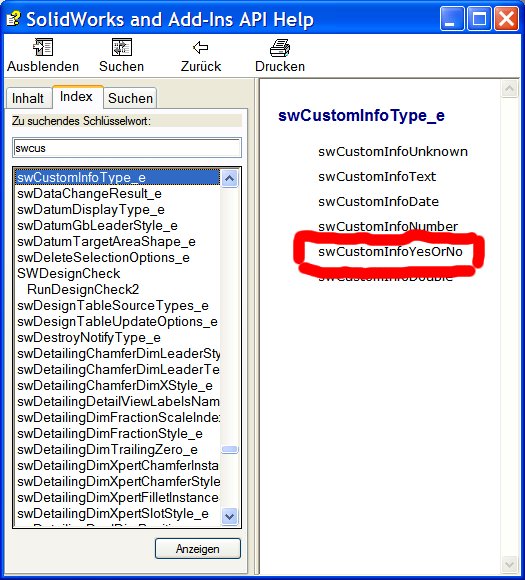Click content pane scroll up arrow

[509, 89]
